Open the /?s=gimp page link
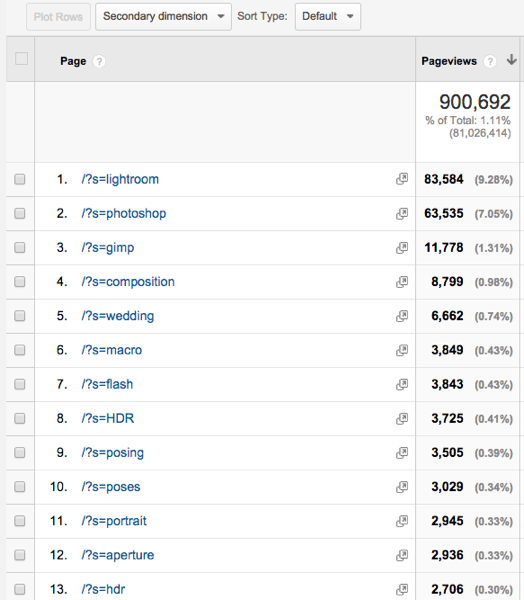The image size is (524, 600). 108,248
